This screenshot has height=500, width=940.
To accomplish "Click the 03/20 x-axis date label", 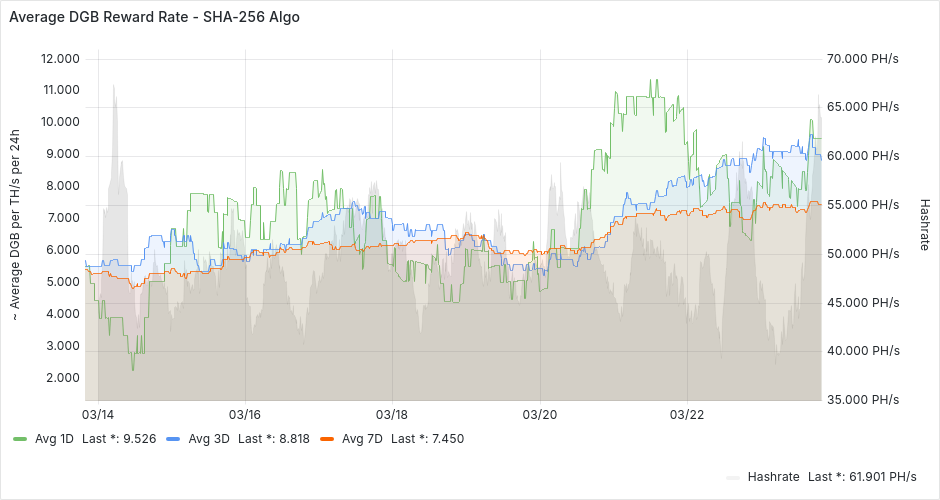I will 540,414.
